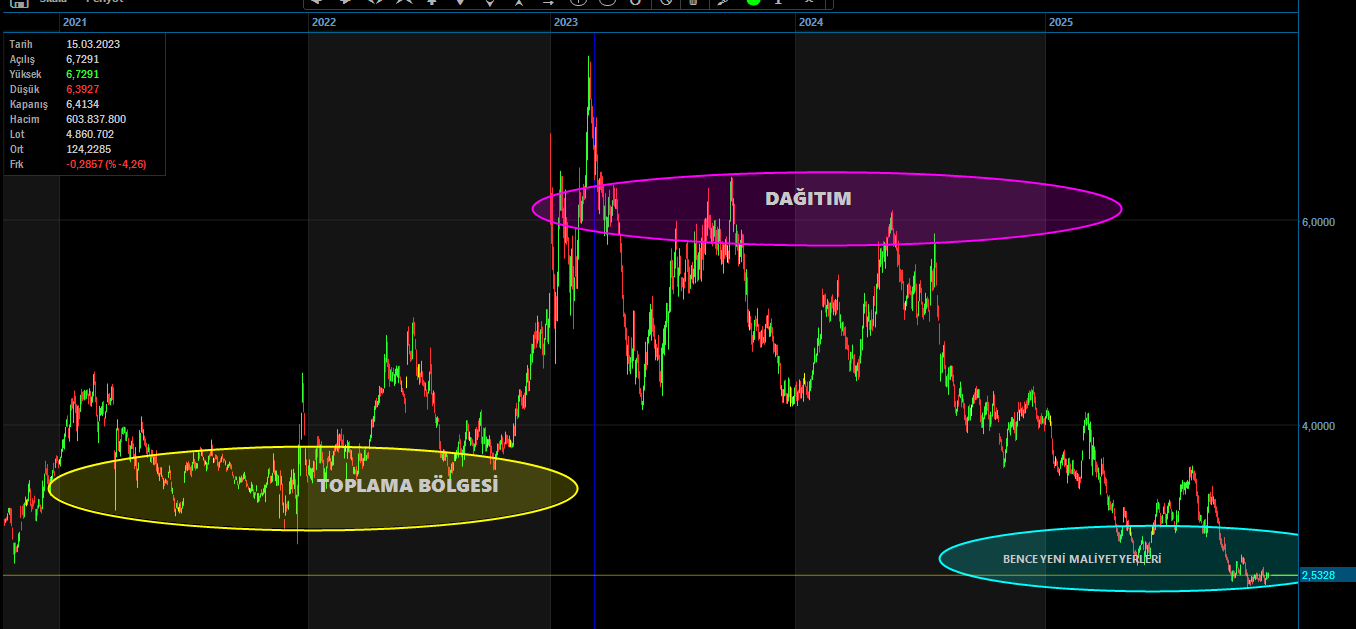The height and width of the screenshot is (629, 1356).
Task: Select the BENCE YENİ MALİYET YERLERİ annotation
Action: 1082,560
